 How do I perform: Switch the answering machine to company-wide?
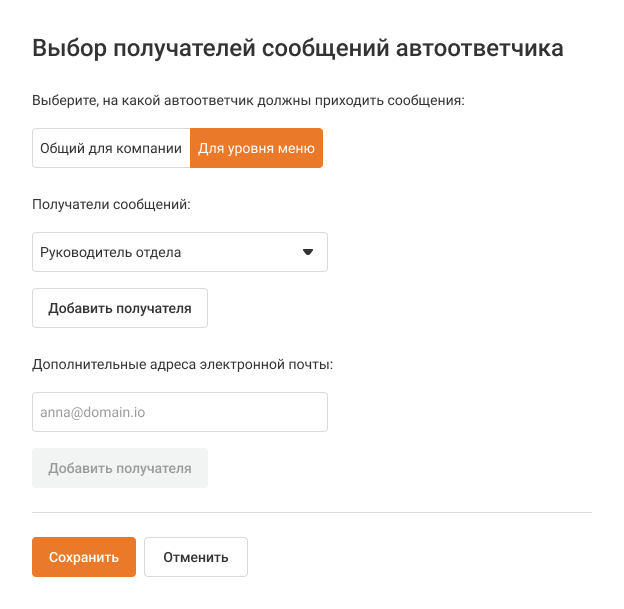pos(111,148)
